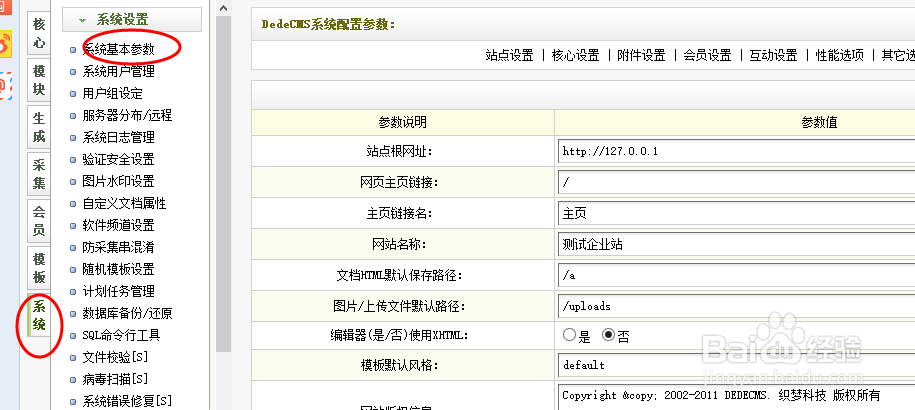915x410 pixels.
Task: Click the 网页主页链接 input field
Action: (x=736, y=182)
